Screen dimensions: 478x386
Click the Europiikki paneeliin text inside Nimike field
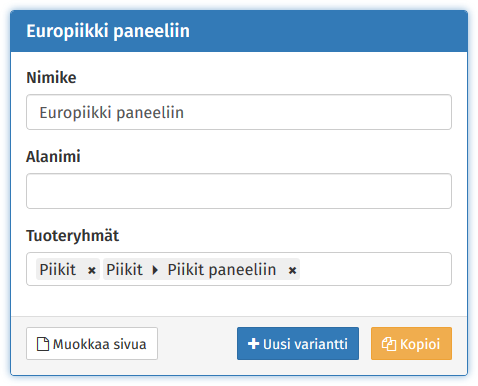(x=112, y=113)
